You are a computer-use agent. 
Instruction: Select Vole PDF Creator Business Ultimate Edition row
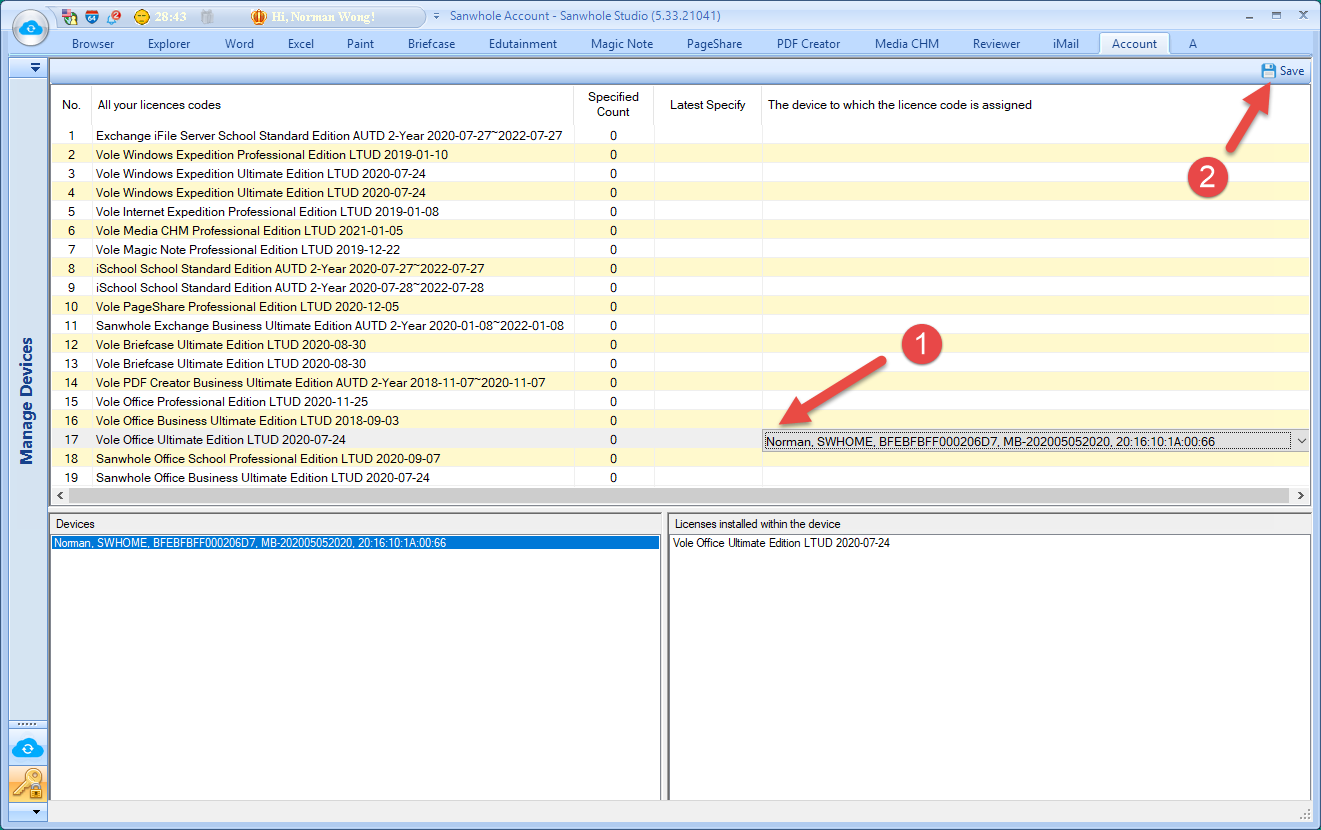click(x=680, y=383)
